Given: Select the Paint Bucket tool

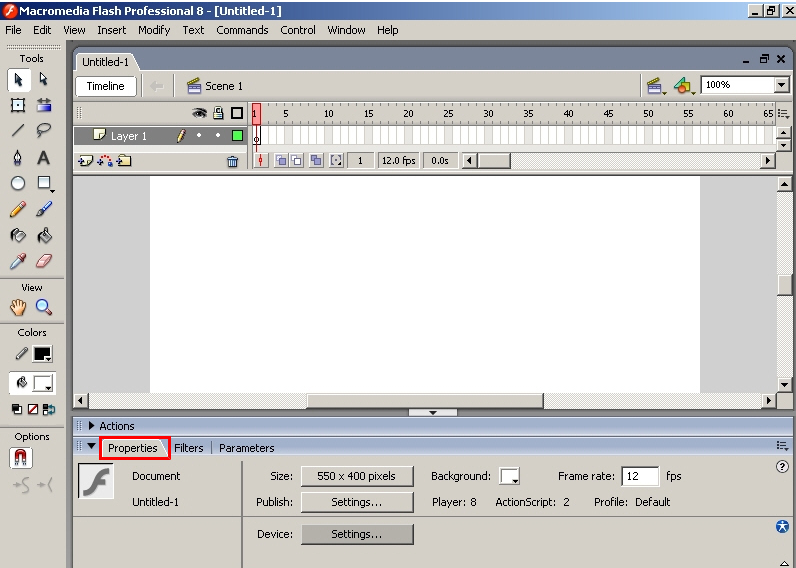Looking at the screenshot, I should (44, 235).
